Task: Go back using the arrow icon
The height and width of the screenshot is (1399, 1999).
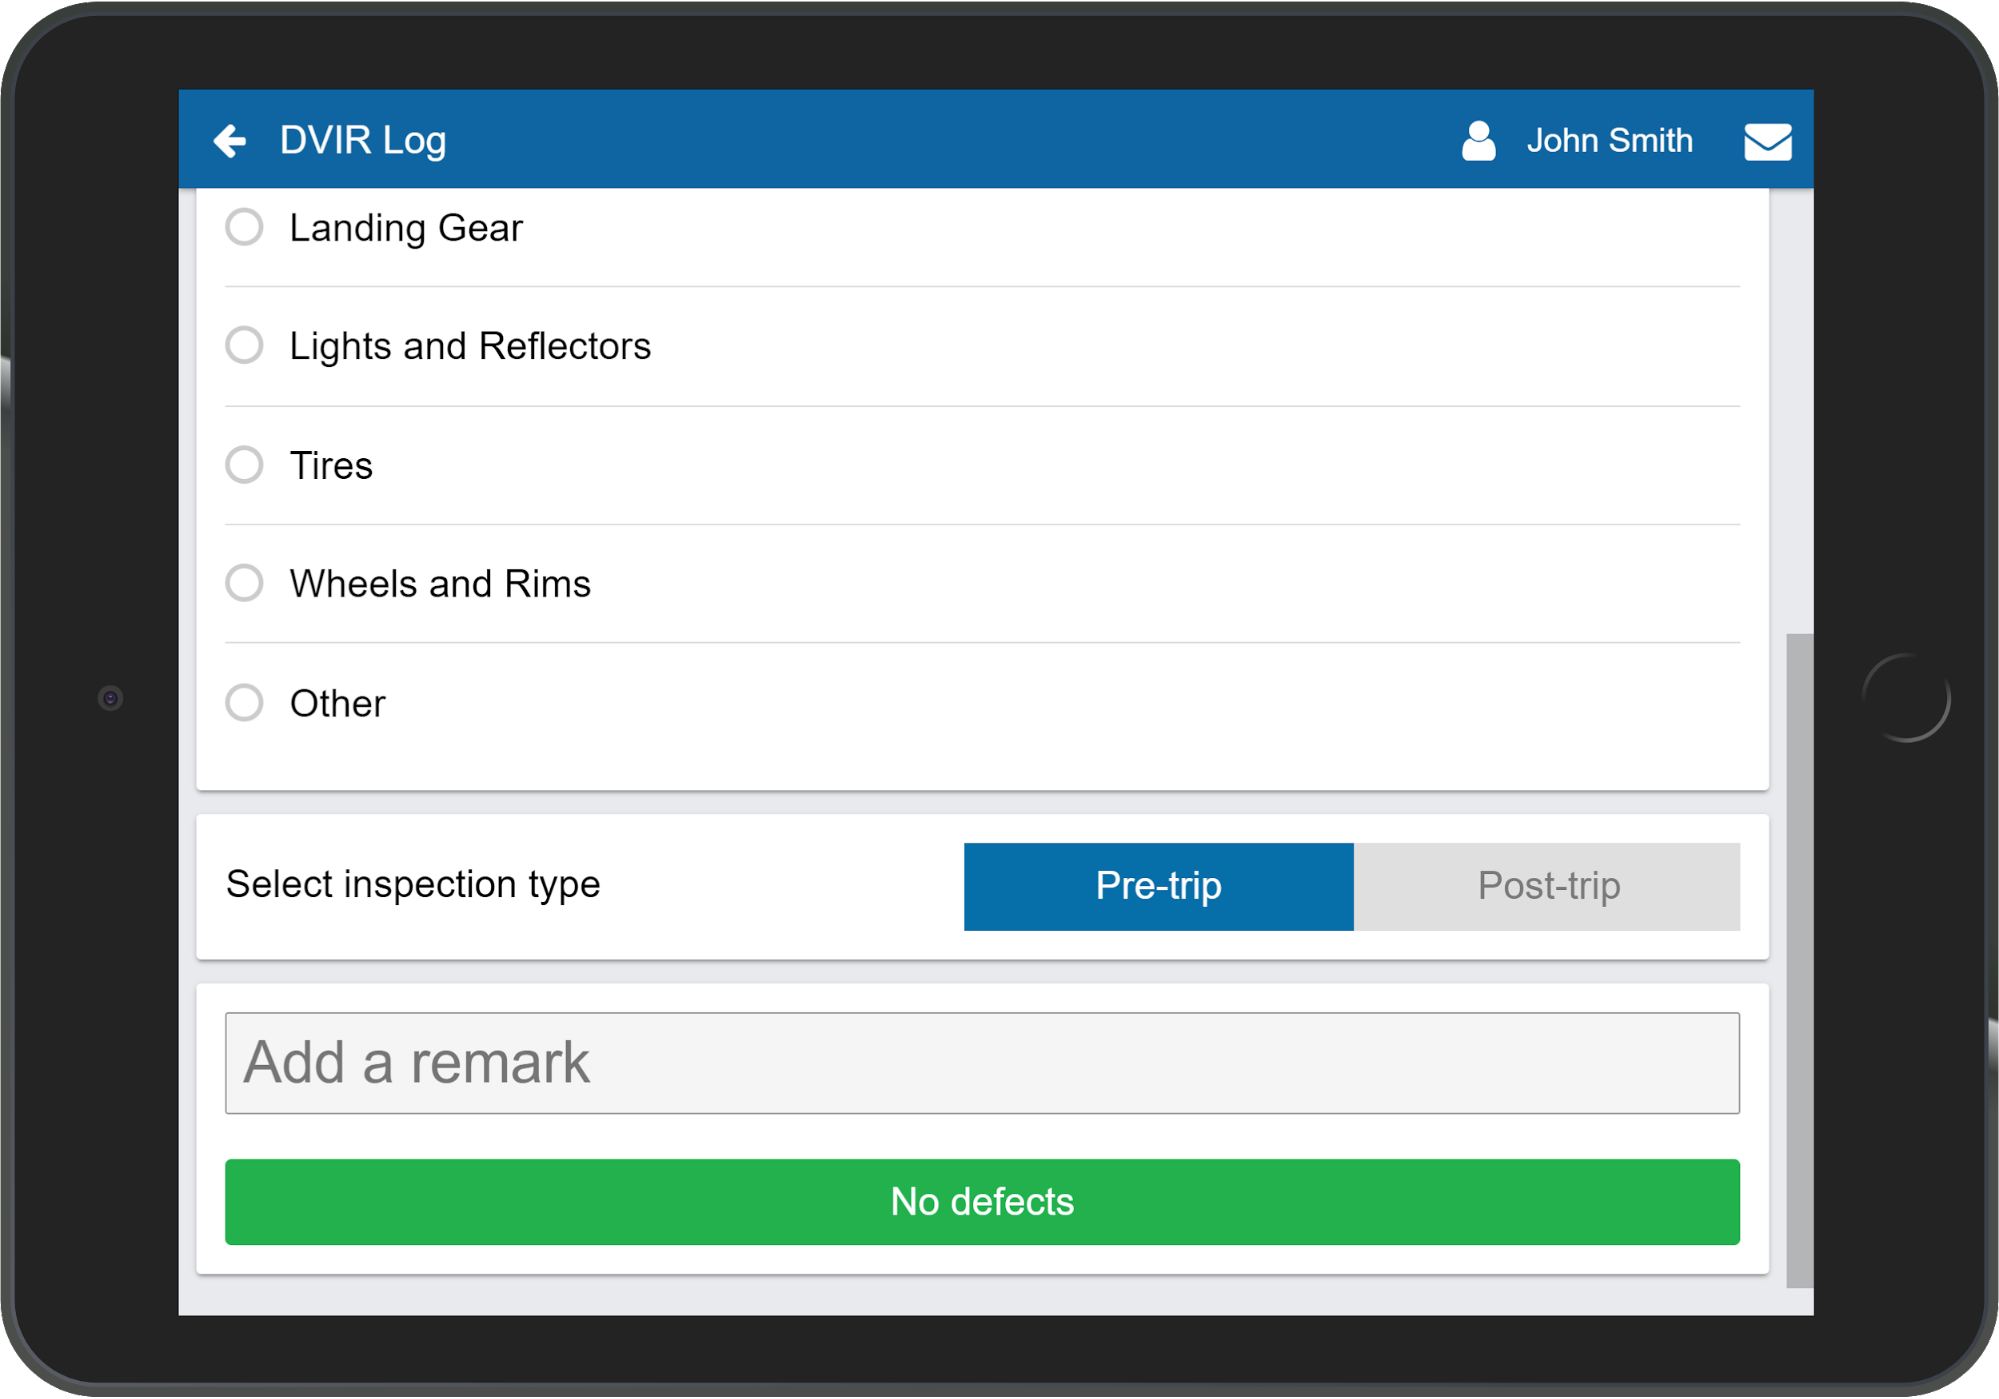Action: tap(230, 141)
